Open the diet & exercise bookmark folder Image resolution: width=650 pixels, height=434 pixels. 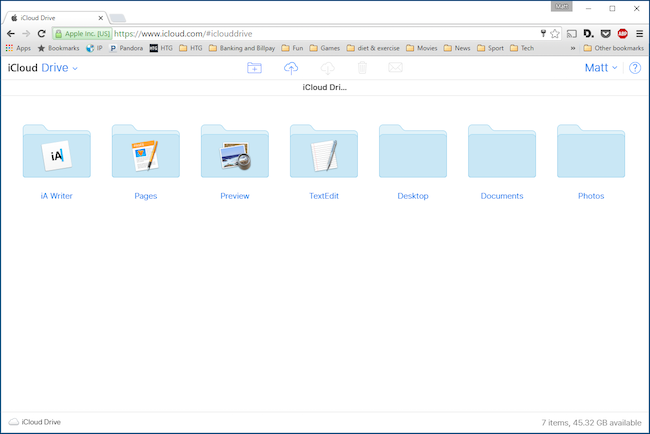373,48
